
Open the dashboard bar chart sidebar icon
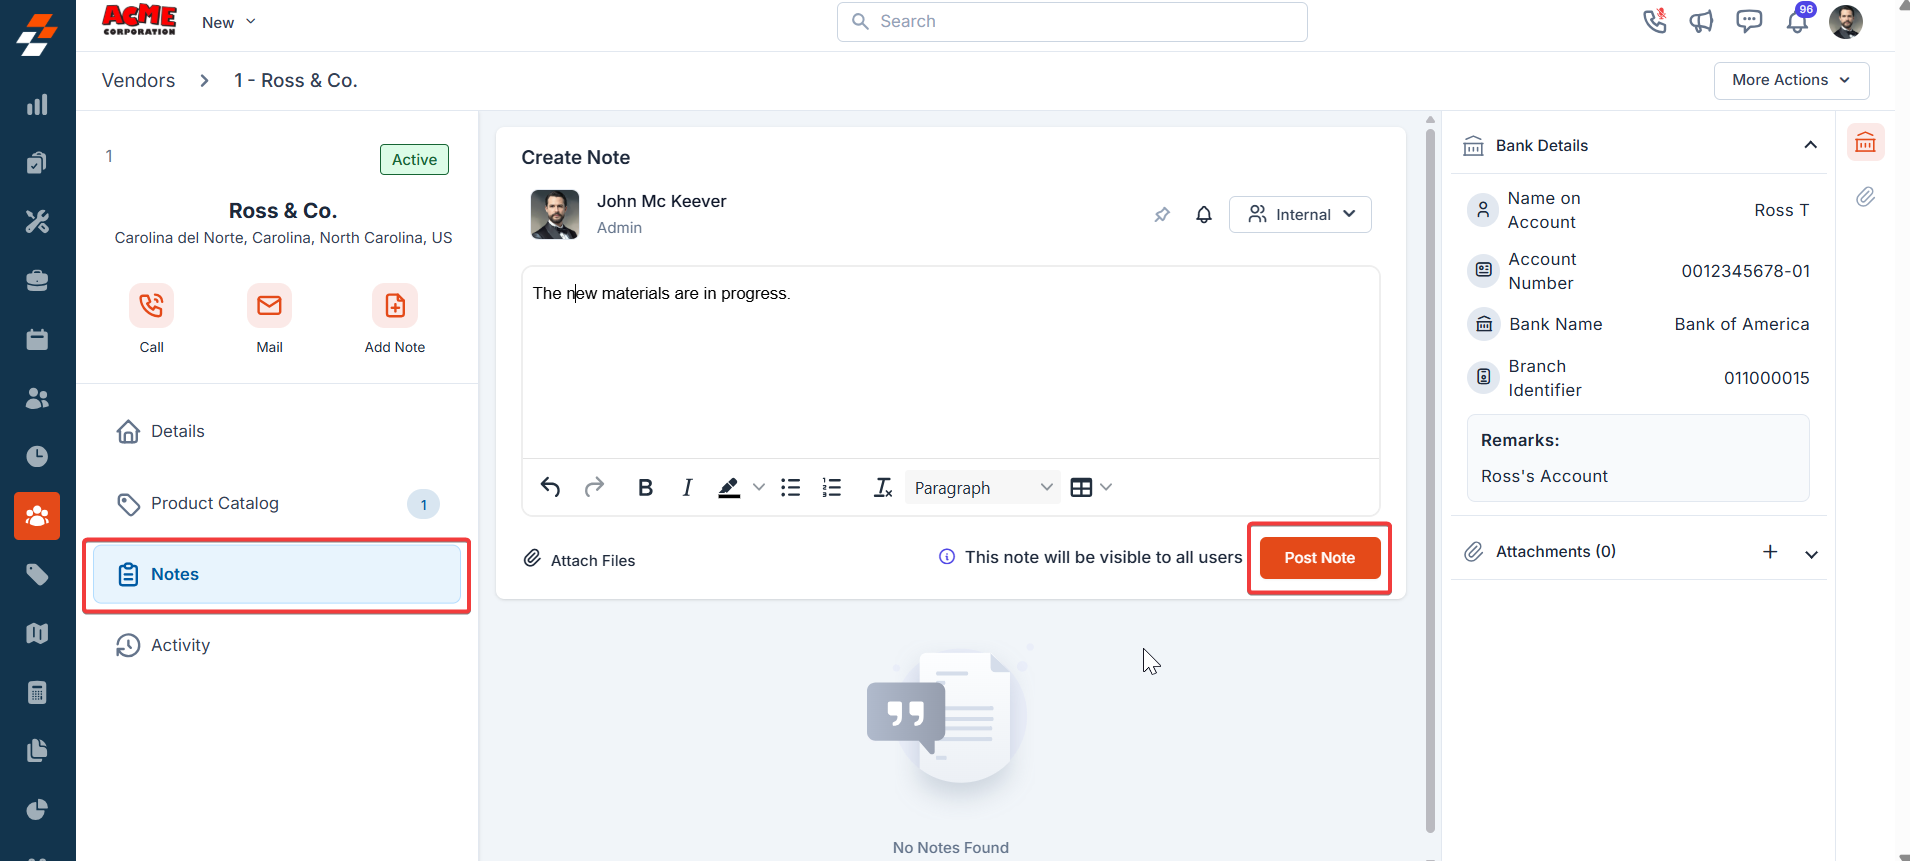[x=37, y=105]
